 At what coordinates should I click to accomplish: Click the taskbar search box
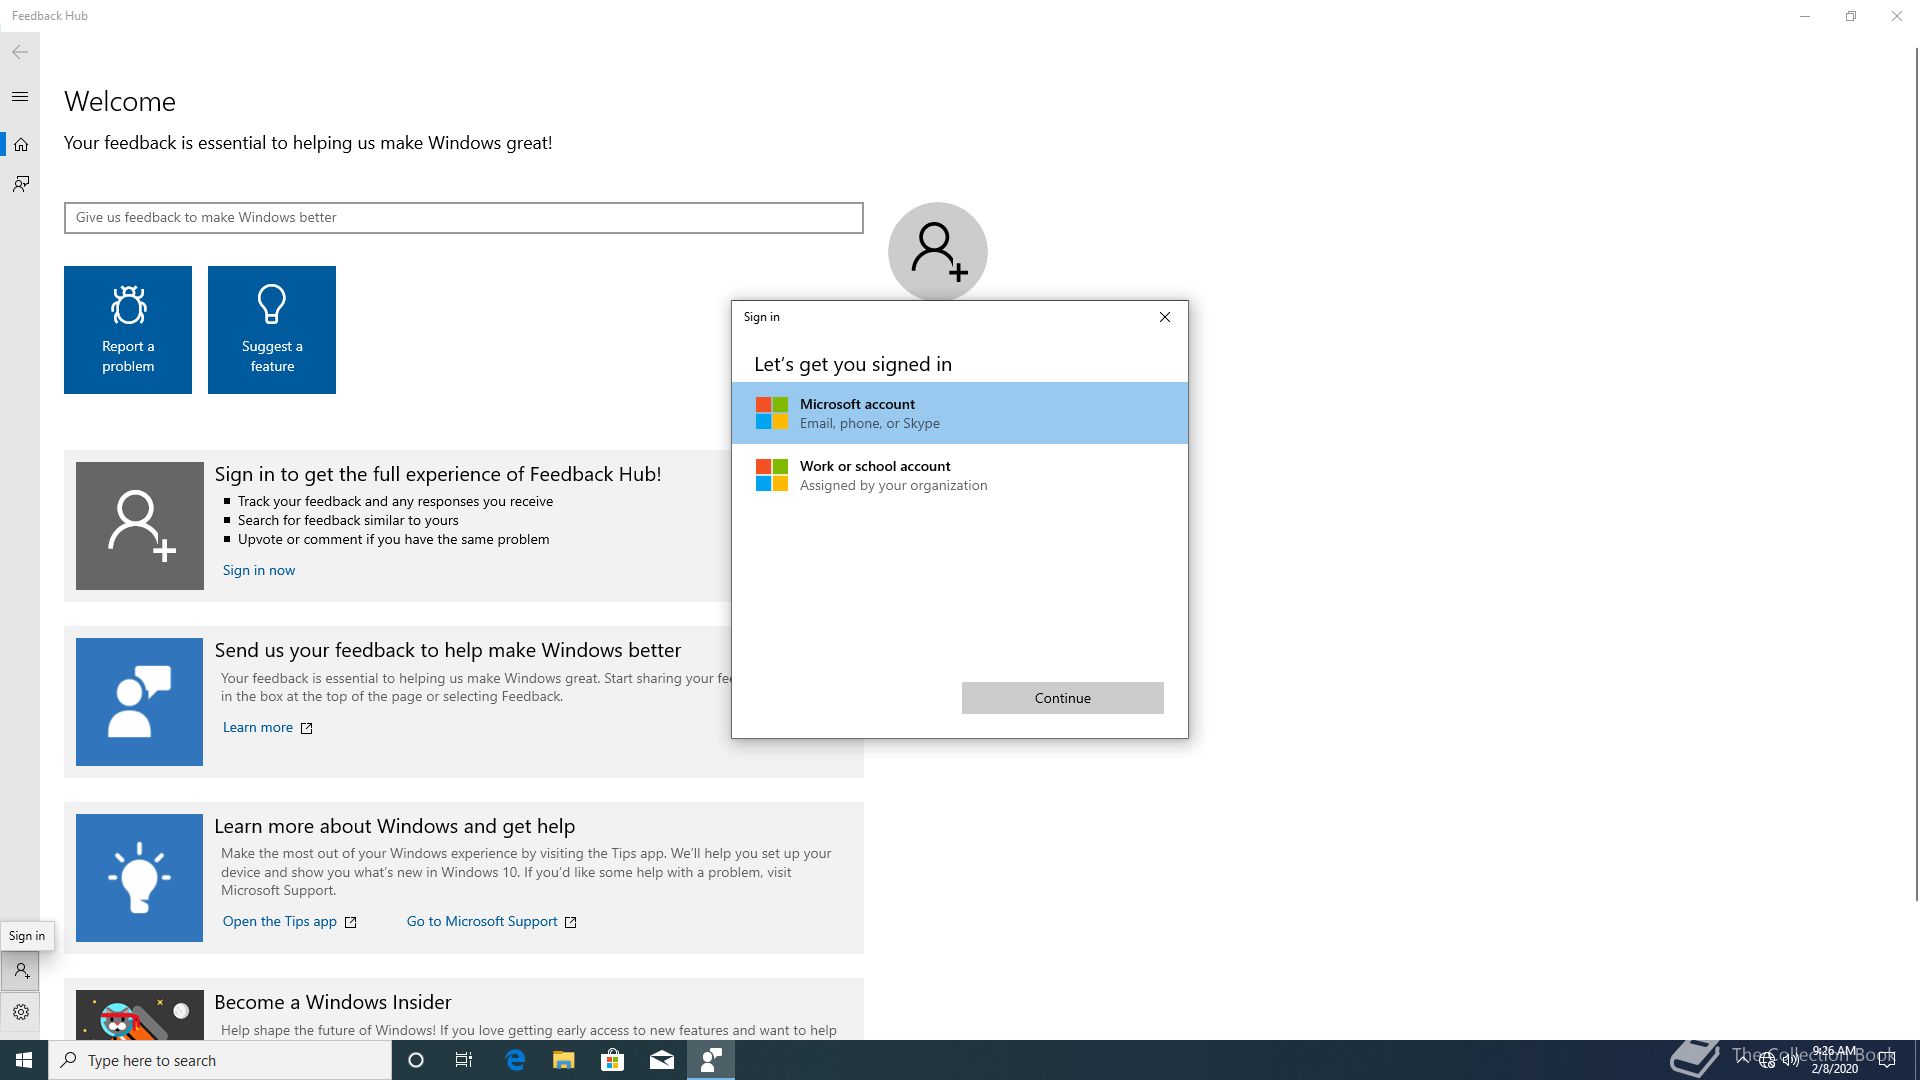pyautogui.click(x=220, y=1060)
